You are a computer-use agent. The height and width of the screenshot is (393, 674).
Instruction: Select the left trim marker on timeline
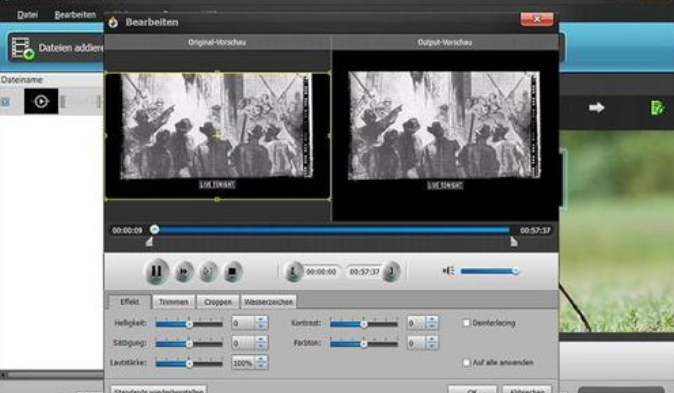coord(149,242)
